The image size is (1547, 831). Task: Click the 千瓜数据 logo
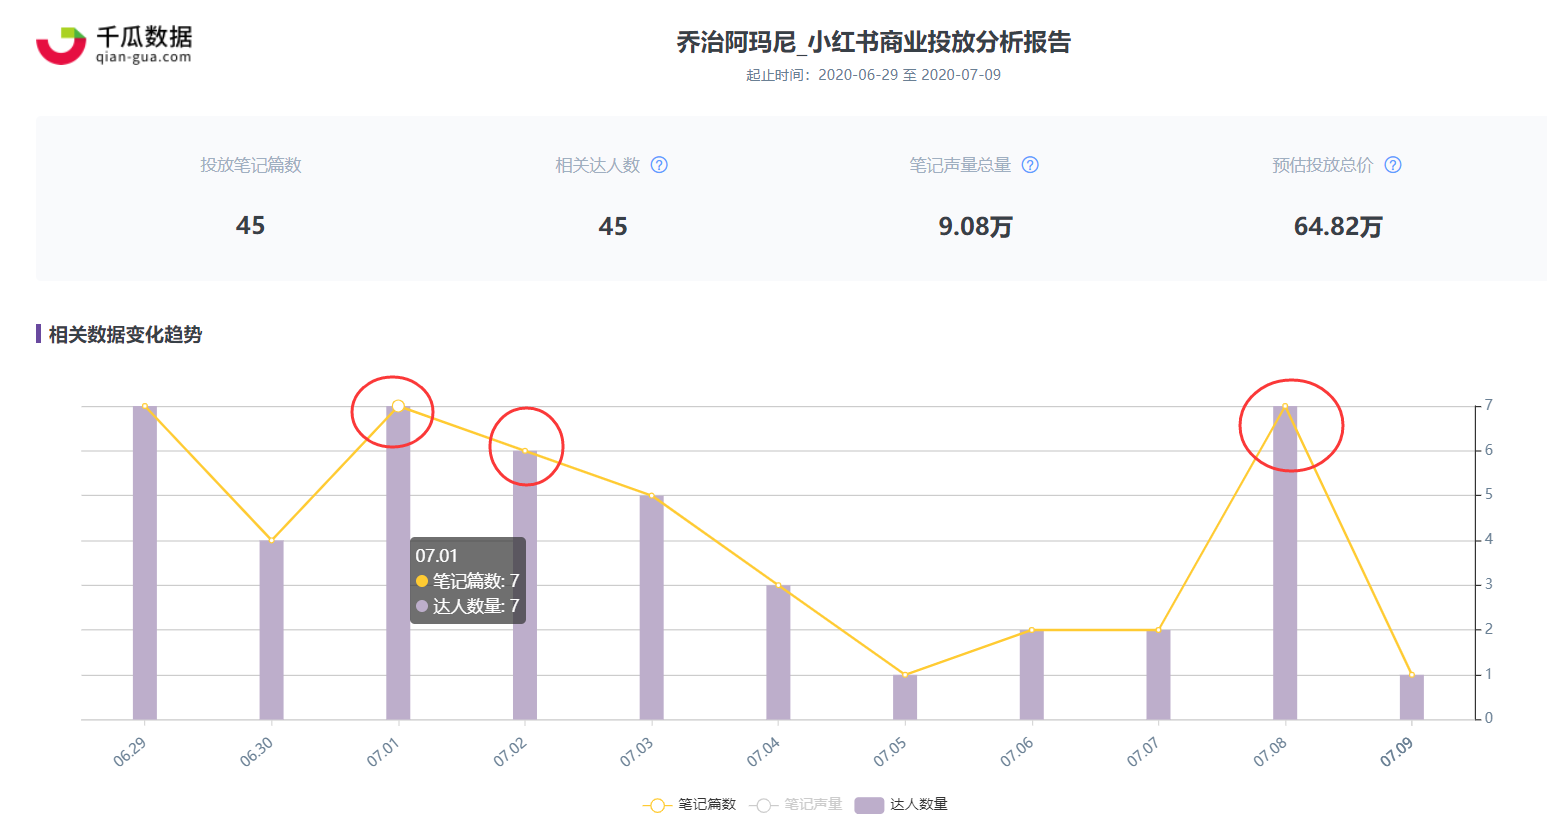point(113,45)
